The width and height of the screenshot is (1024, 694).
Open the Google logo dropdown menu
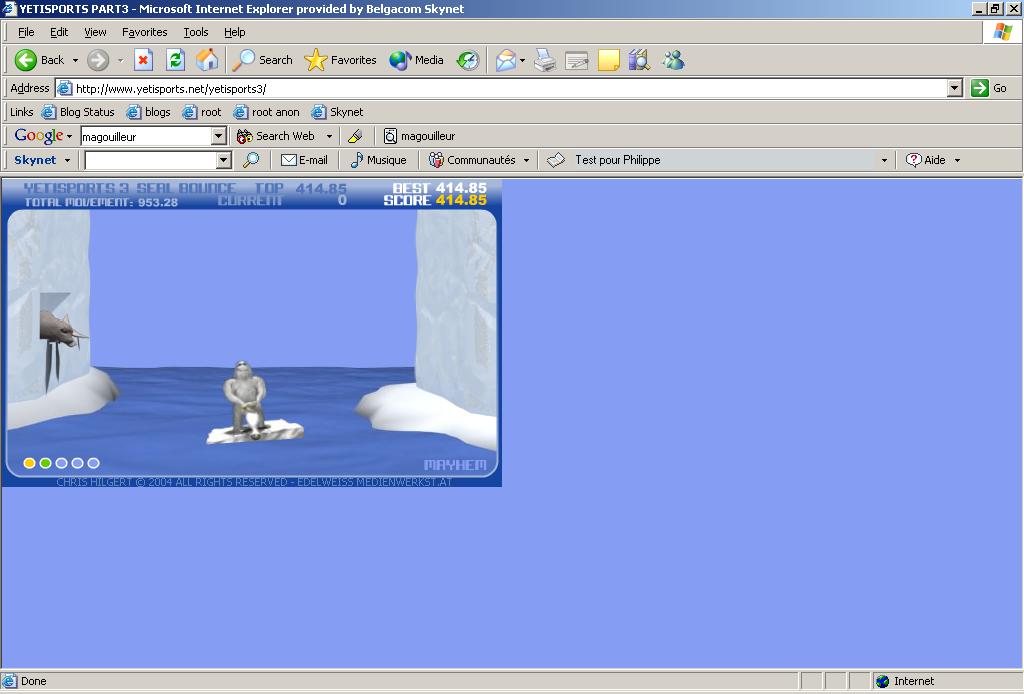tap(43, 136)
